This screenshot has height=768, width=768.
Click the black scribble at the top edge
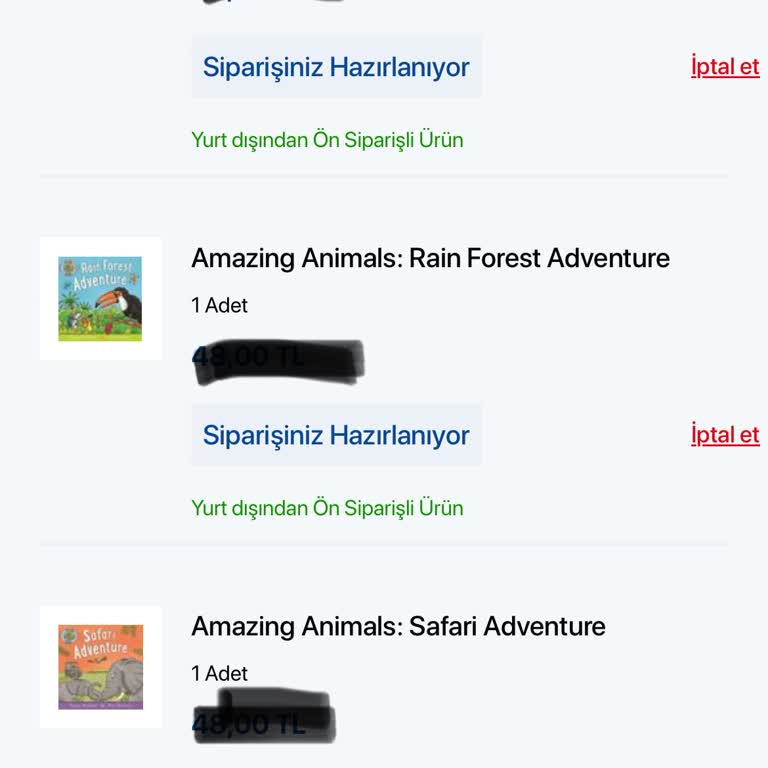point(272,2)
